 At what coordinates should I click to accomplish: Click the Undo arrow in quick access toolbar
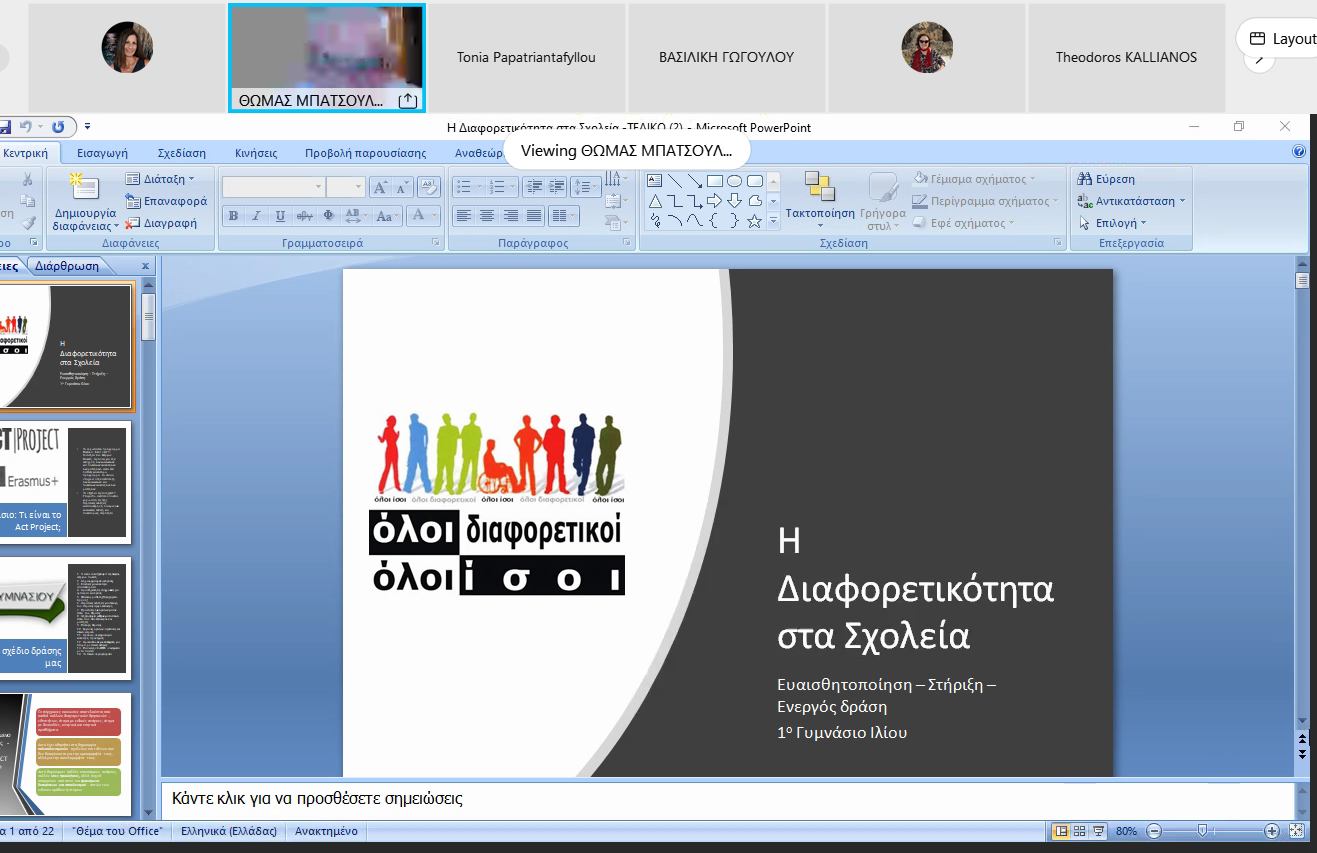click(26, 127)
